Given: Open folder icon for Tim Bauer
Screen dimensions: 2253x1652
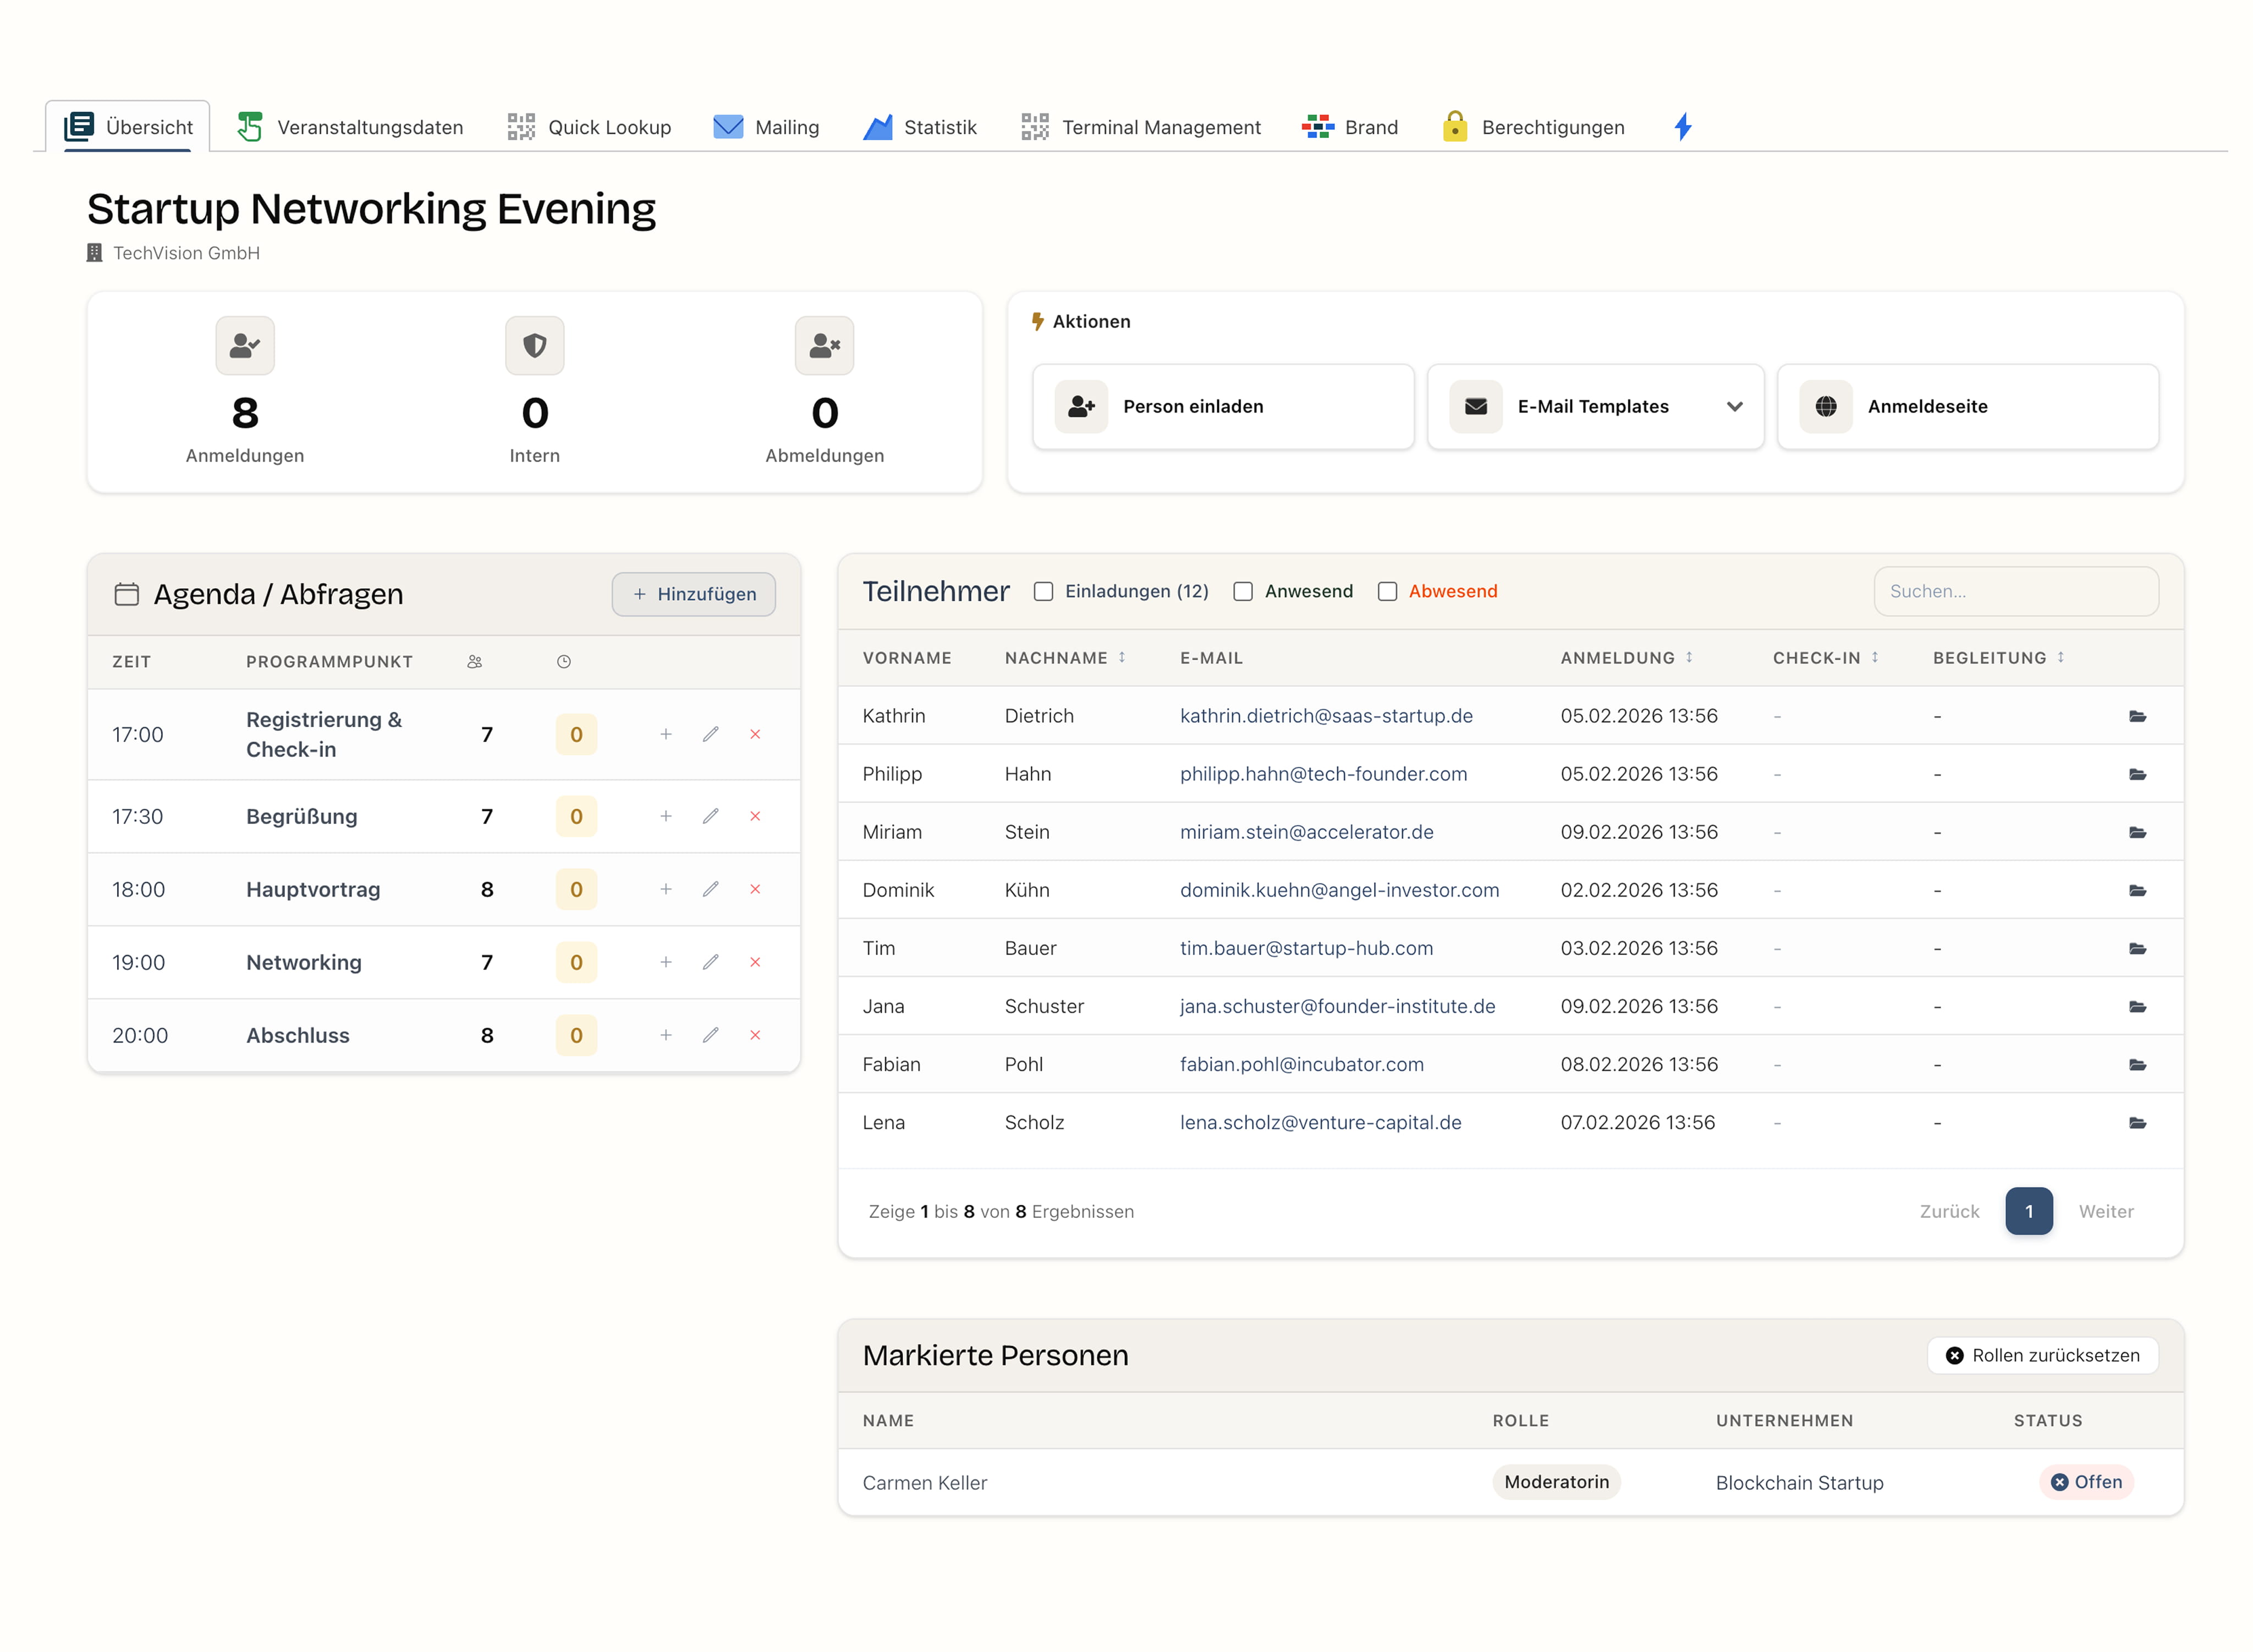Looking at the screenshot, I should (x=2137, y=948).
